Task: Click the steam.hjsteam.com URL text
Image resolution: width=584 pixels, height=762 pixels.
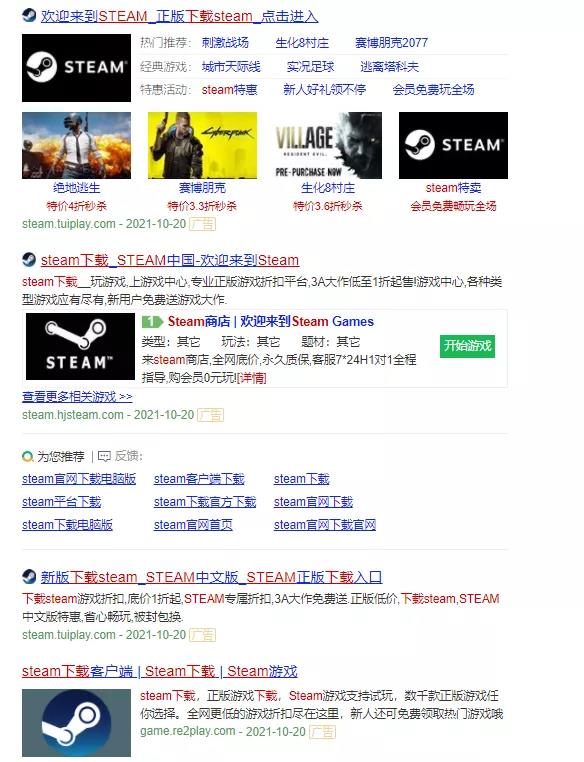Action: [73, 415]
